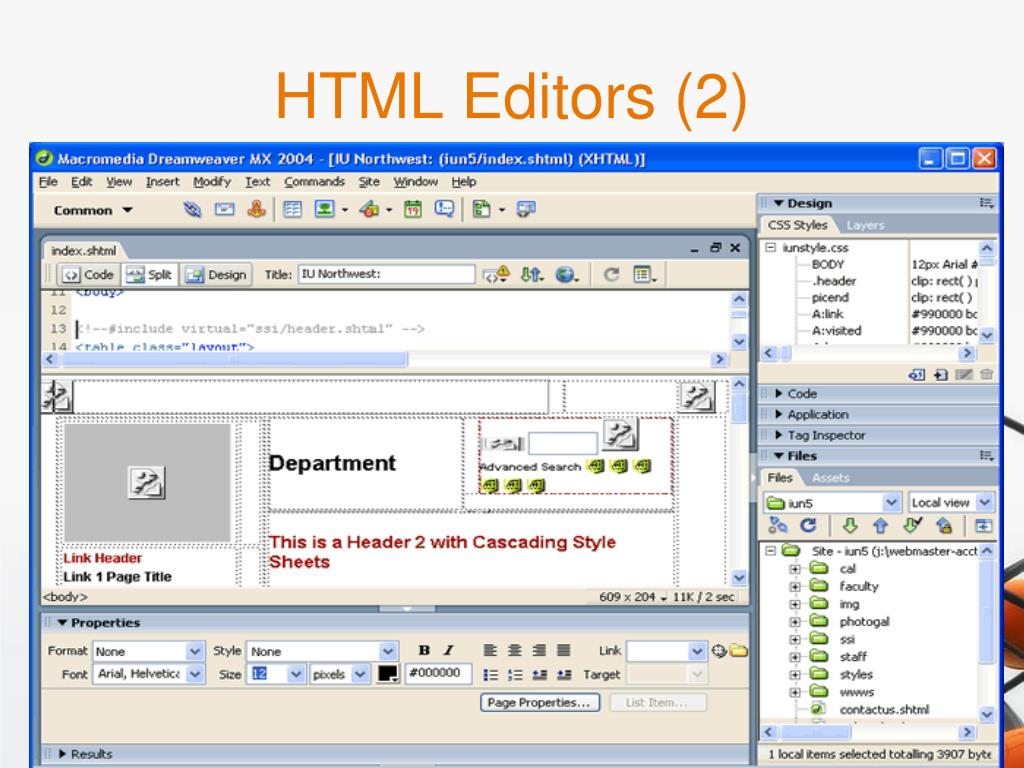1024x768 pixels.
Task: Insert a Named Anchor
Action: (x=257, y=209)
